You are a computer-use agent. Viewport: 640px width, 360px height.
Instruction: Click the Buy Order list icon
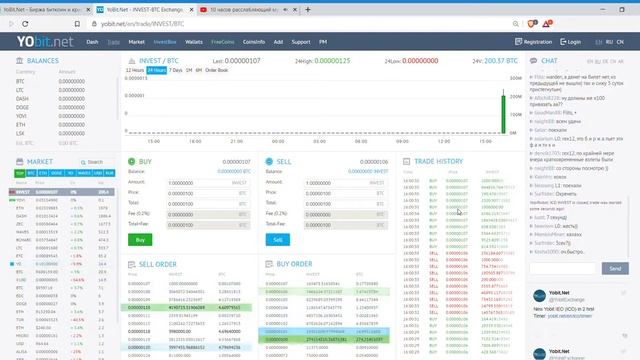click(269, 264)
